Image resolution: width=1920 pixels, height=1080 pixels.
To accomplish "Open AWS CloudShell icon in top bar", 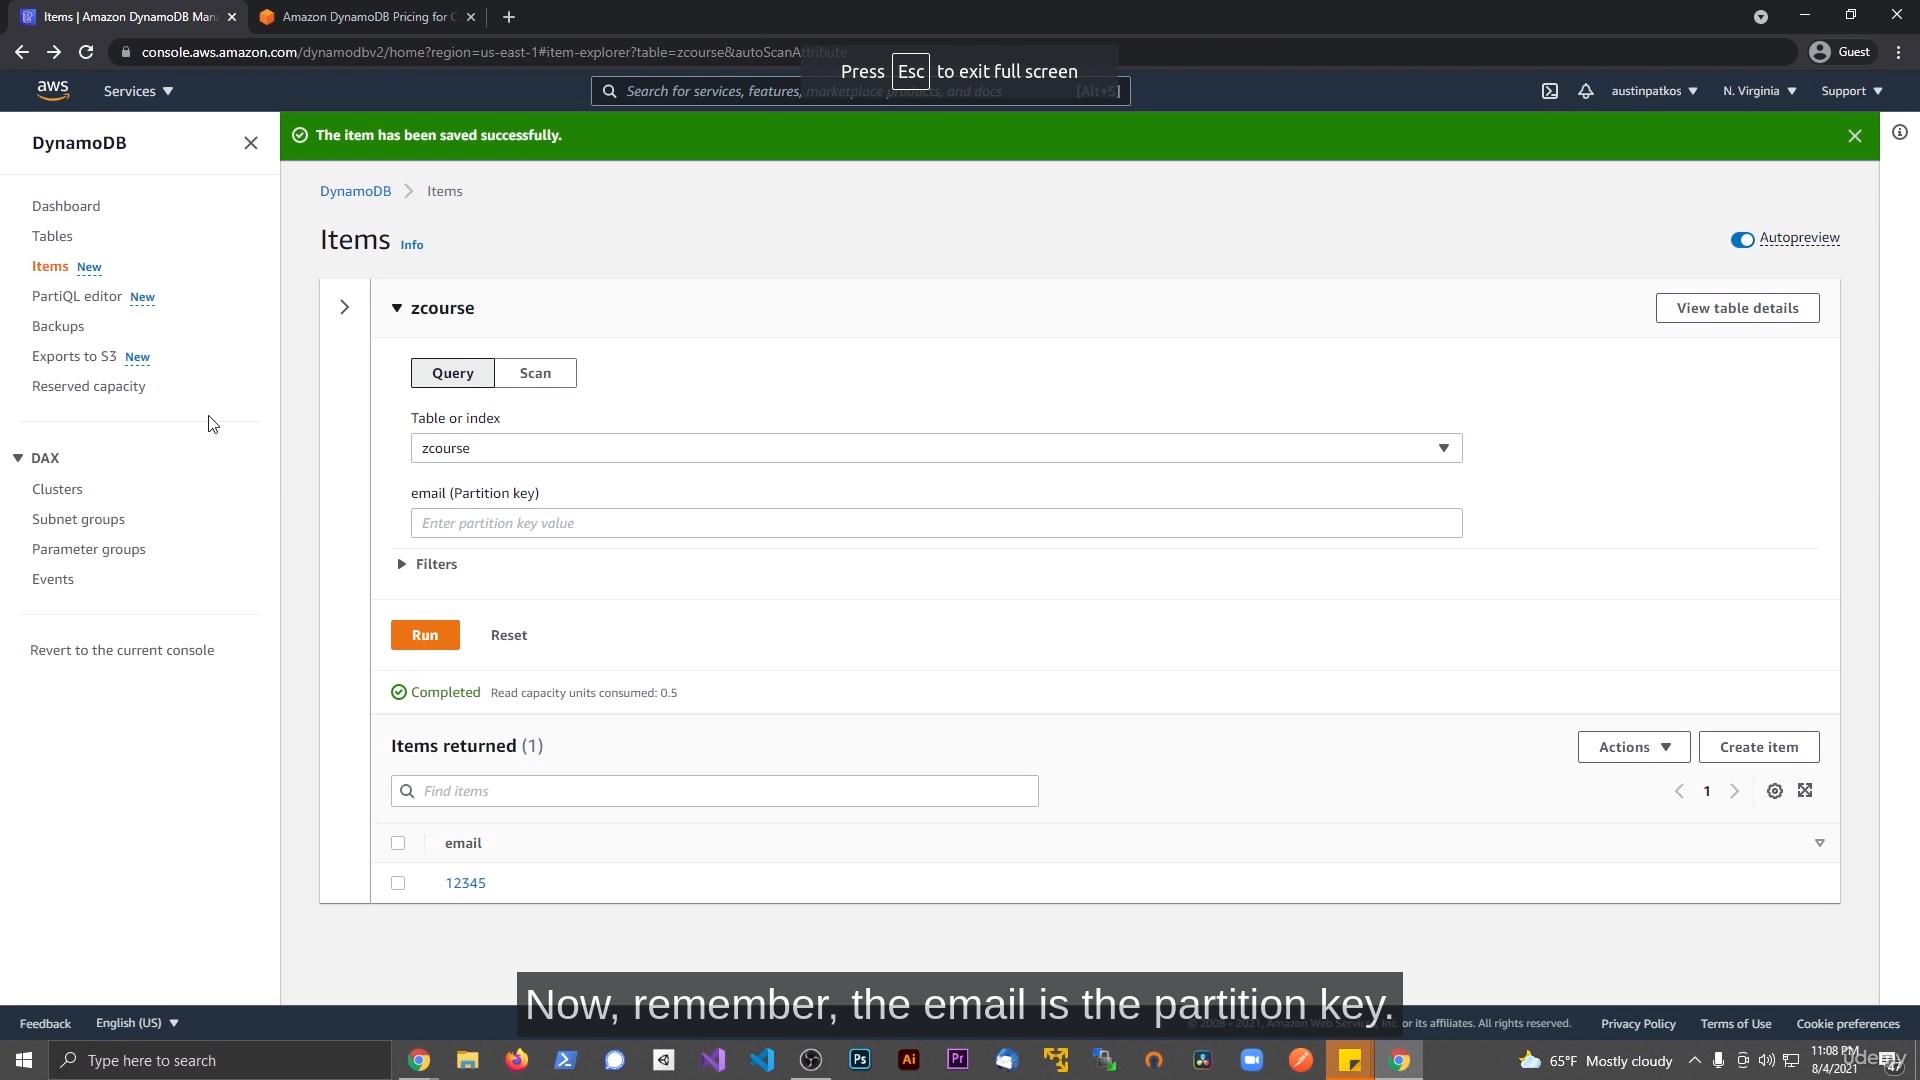I will tap(1549, 91).
